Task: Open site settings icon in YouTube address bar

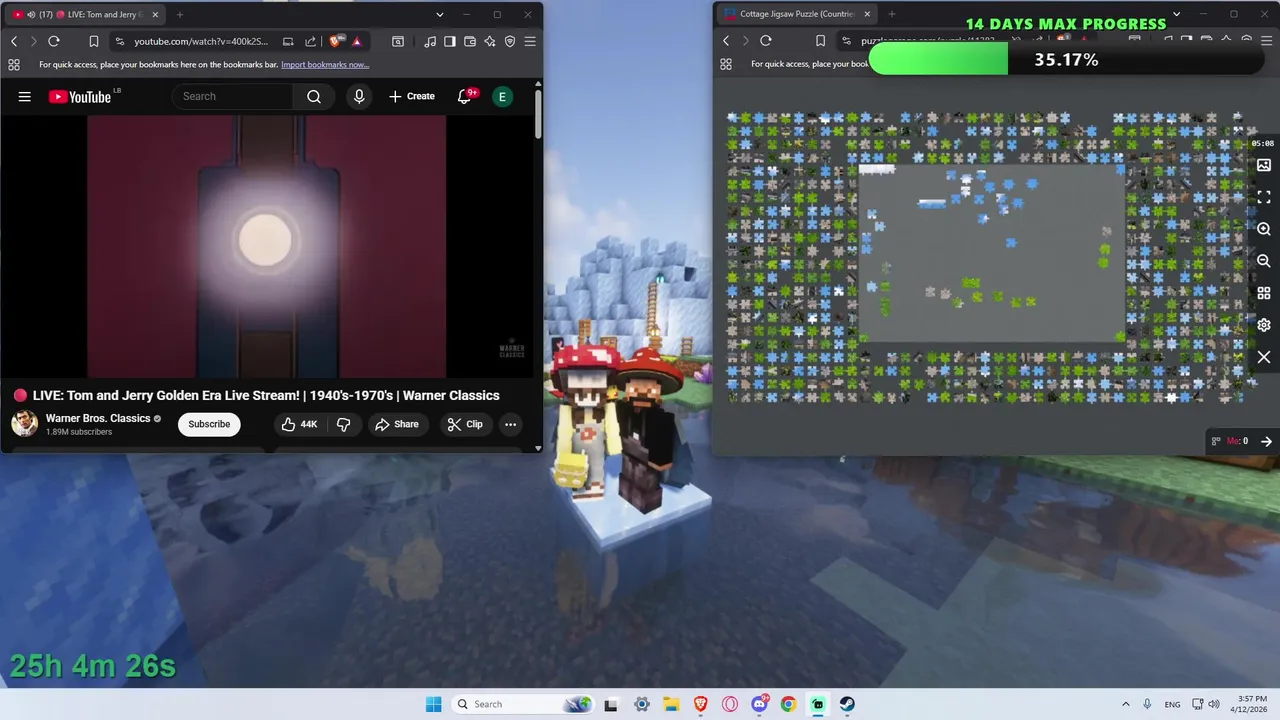Action: (120, 41)
